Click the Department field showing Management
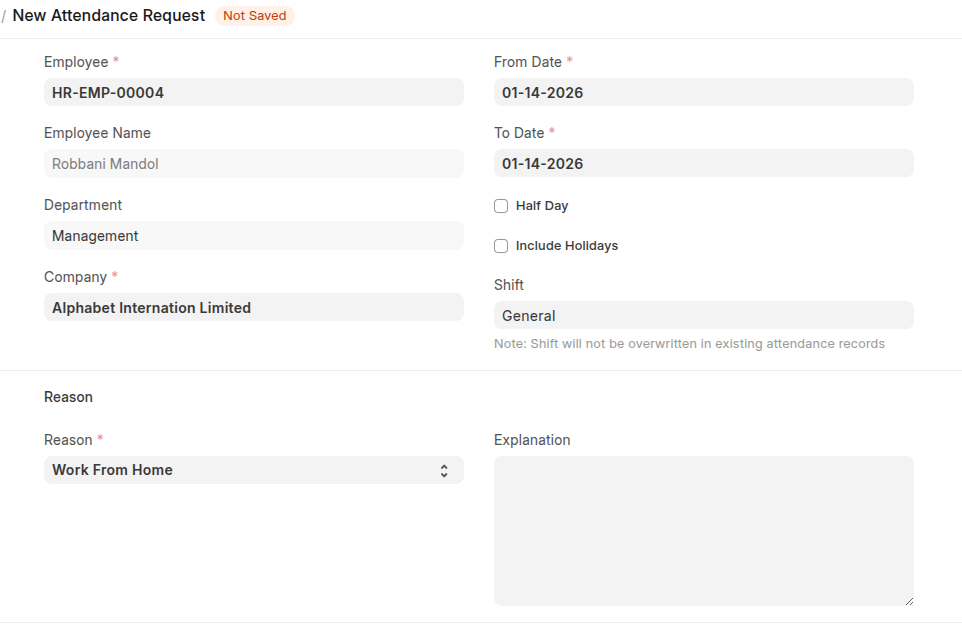Image resolution: width=962 pixels, height=643 pixels. click(253, 236)
